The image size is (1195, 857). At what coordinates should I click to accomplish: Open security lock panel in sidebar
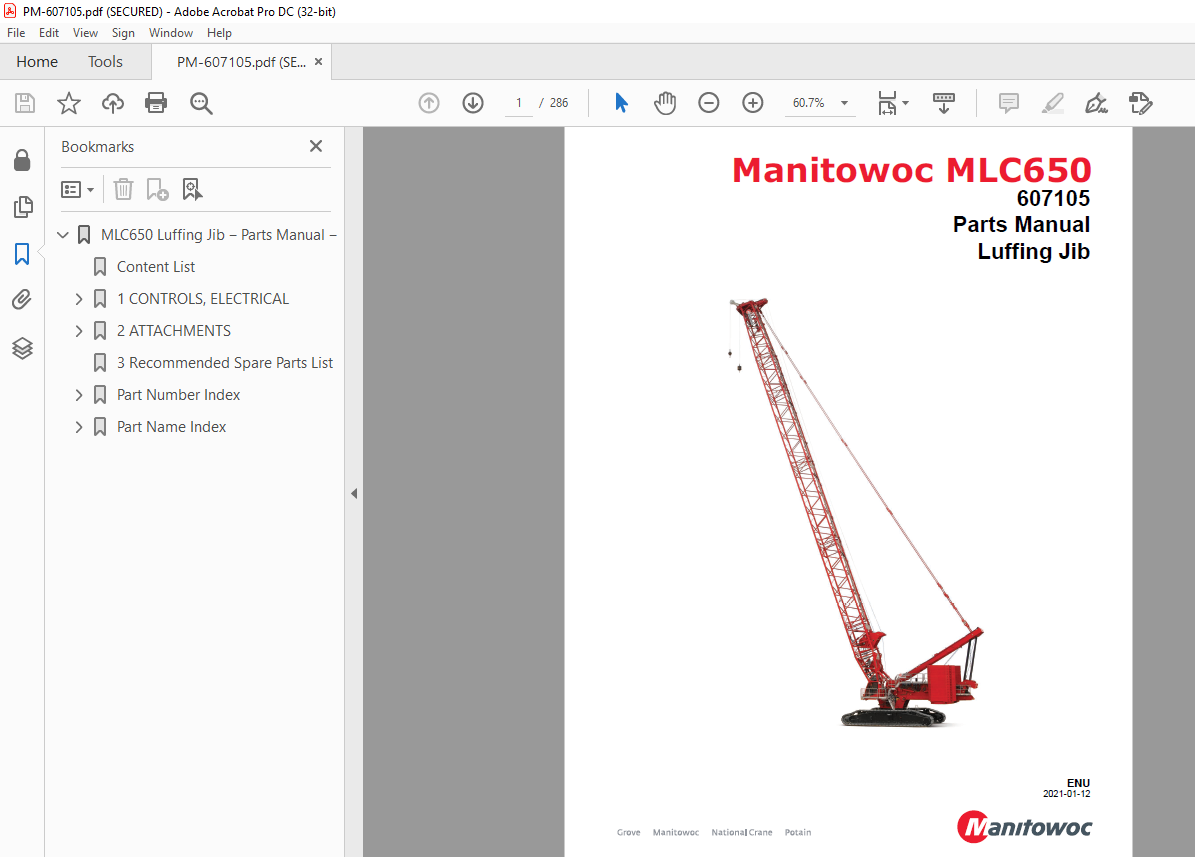tap(22, 160)
